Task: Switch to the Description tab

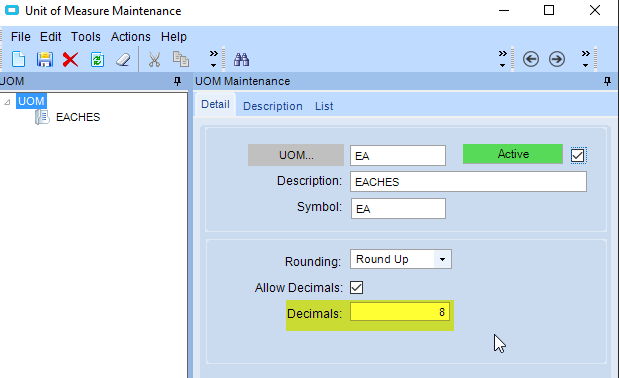Action: coord(273,106)
